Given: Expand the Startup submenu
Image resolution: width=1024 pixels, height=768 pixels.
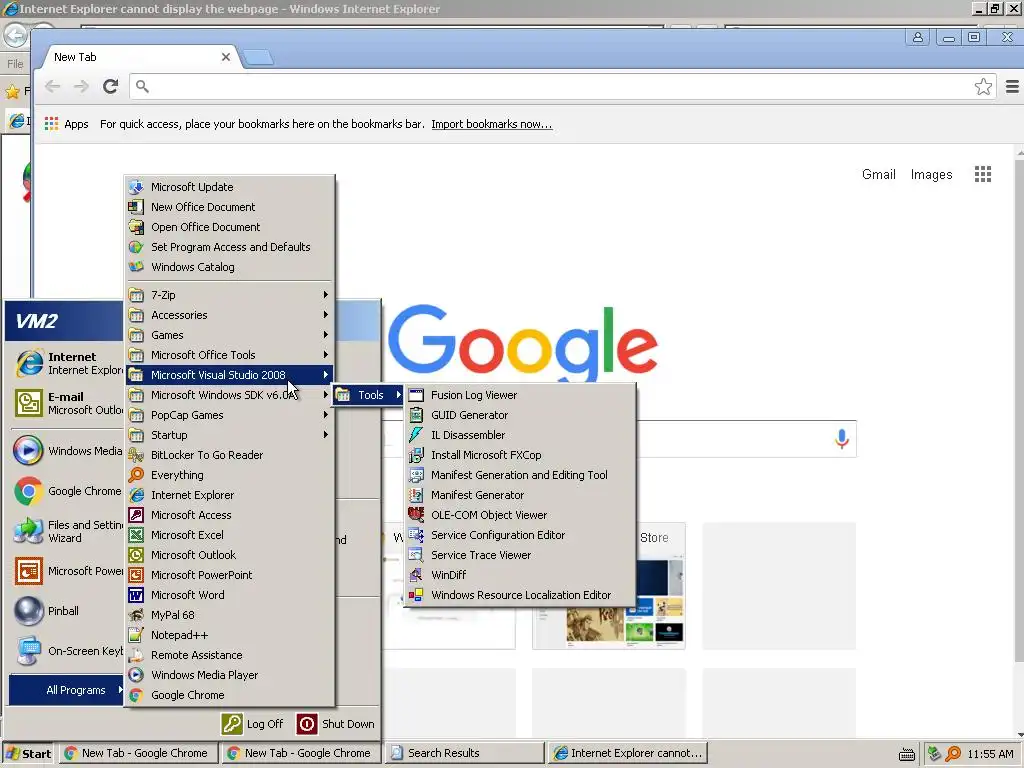Looking at the screenshot, I should coord(230,435).
